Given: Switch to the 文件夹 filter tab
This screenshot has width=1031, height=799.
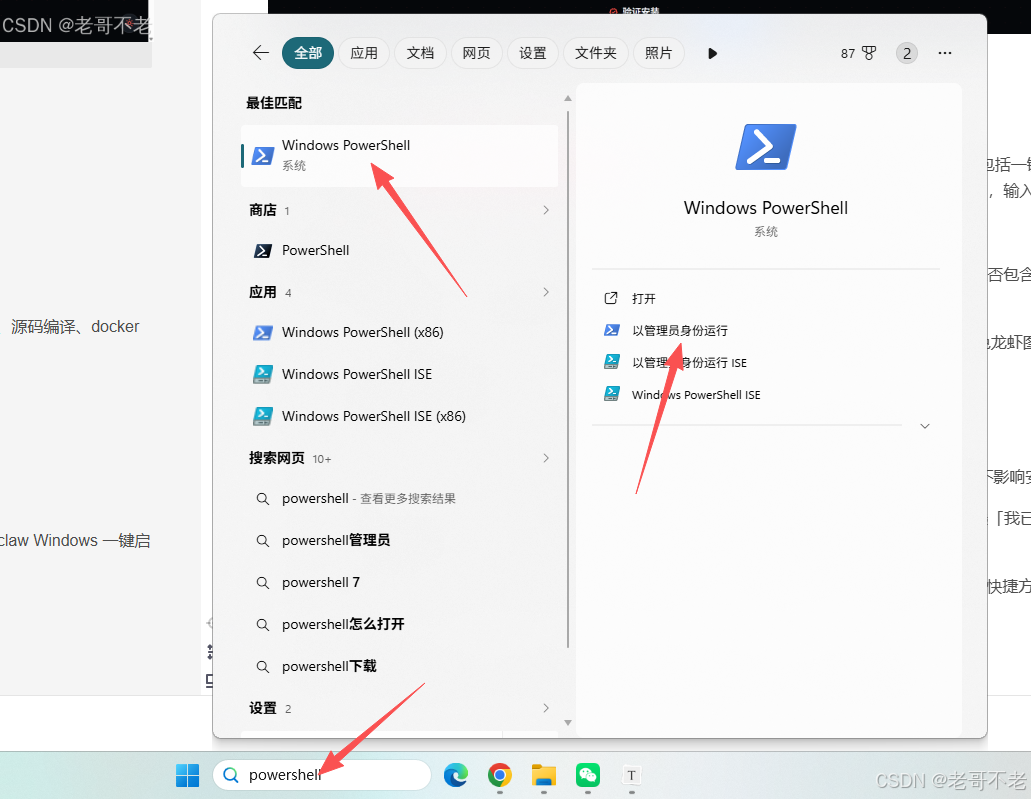Looking at the screenshot, I should [596, 53].
